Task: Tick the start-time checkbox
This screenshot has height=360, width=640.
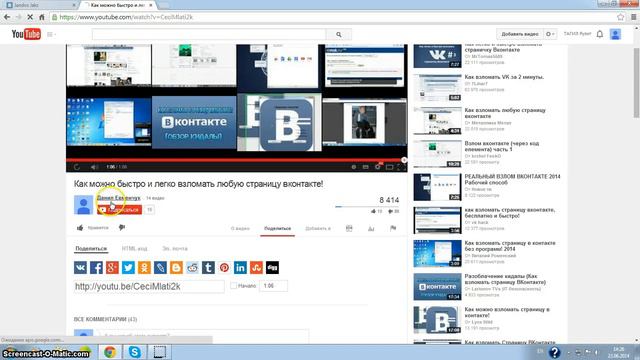Action: pos(233,286)
